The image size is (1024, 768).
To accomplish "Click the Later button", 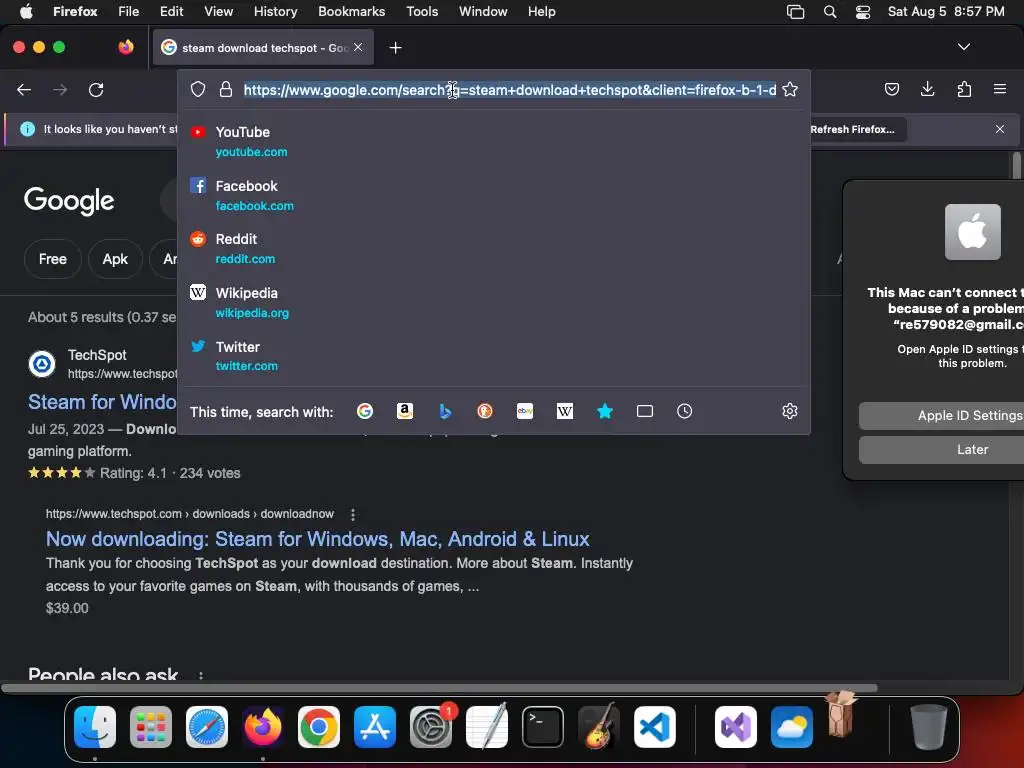I will (x=941, y=449).
